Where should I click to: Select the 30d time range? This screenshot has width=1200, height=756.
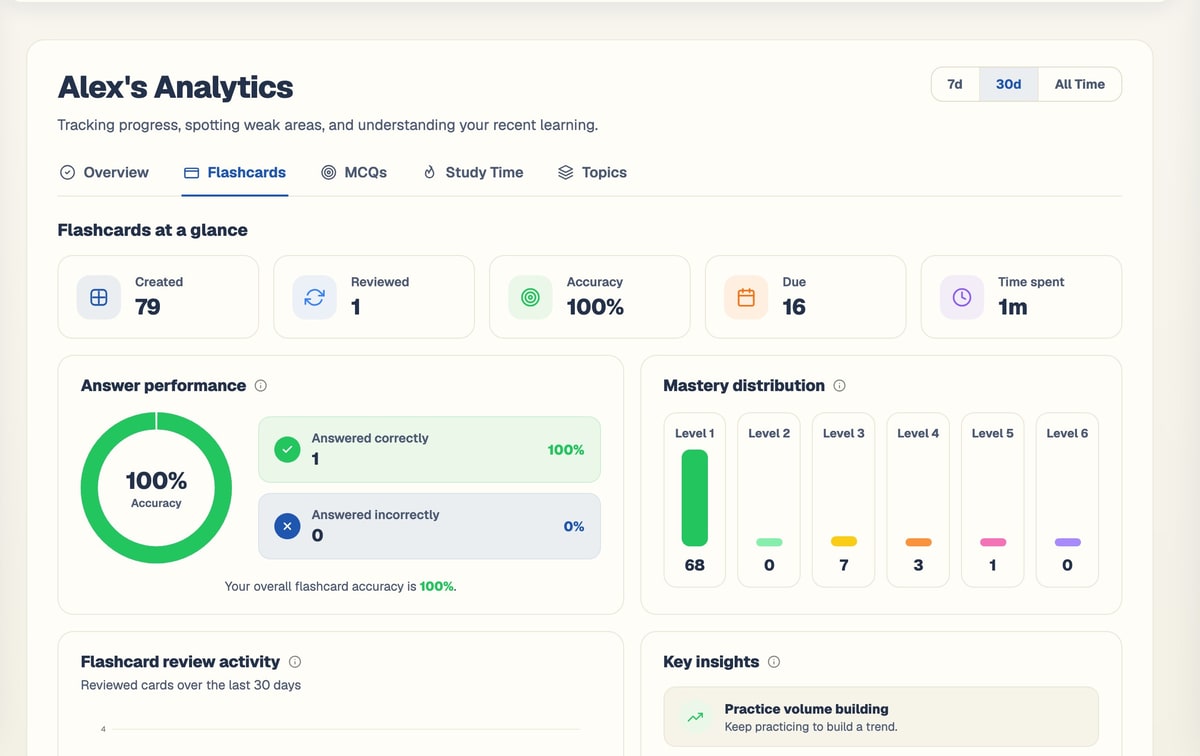[1009, 84]
